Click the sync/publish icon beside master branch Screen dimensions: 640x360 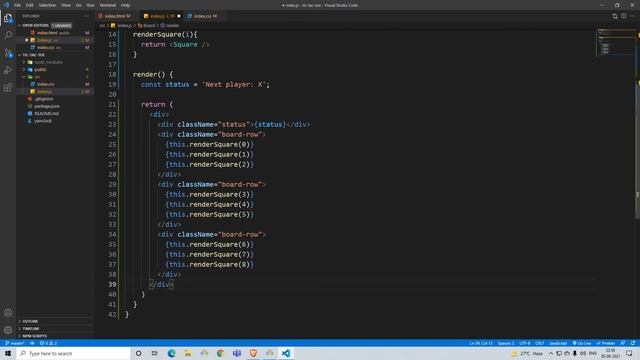(x=32, y=343)
